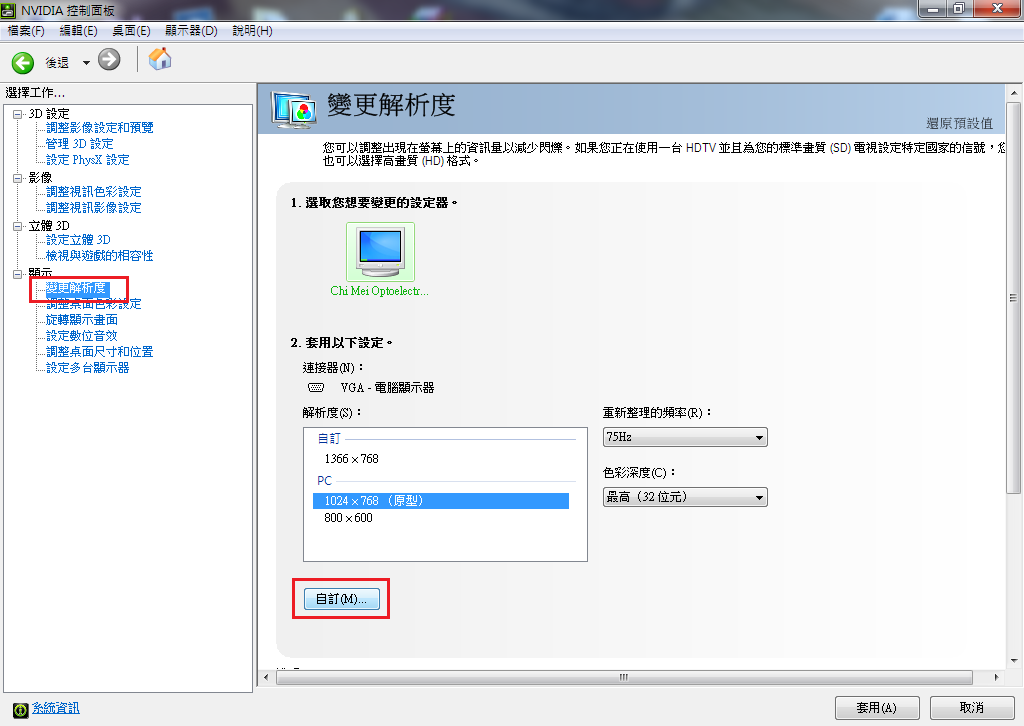Click the VGA connector icon

[316, 388]
